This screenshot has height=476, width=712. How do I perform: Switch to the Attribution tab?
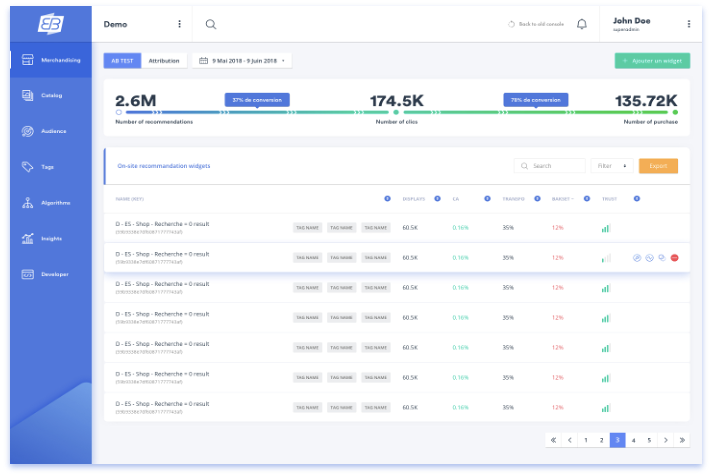pos(164,61)
